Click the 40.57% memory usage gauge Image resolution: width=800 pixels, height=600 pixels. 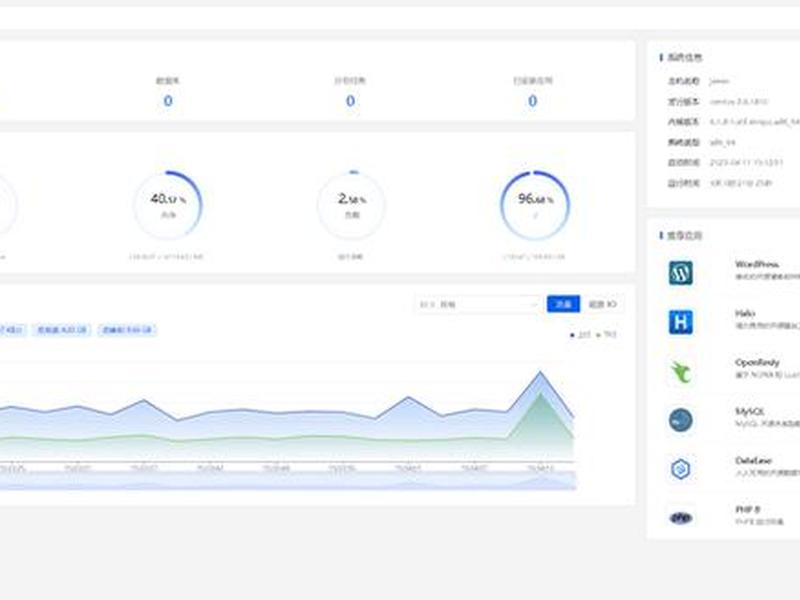click(168, 205)
